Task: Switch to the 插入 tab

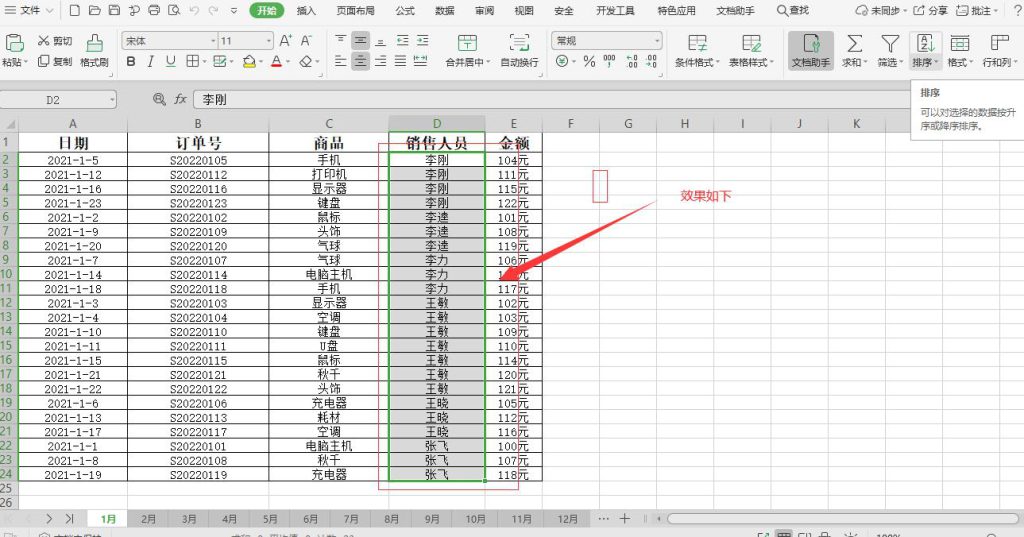Action: point(306,10)
